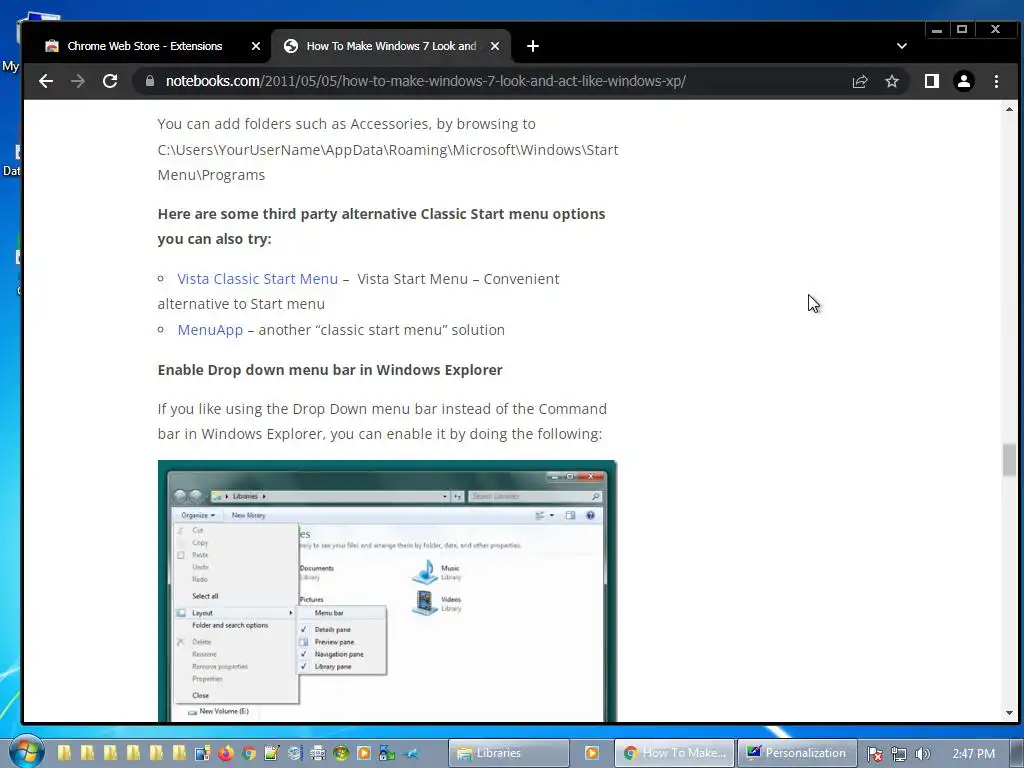Click the scrollbar down arrow

click(x=1010, y=713)
